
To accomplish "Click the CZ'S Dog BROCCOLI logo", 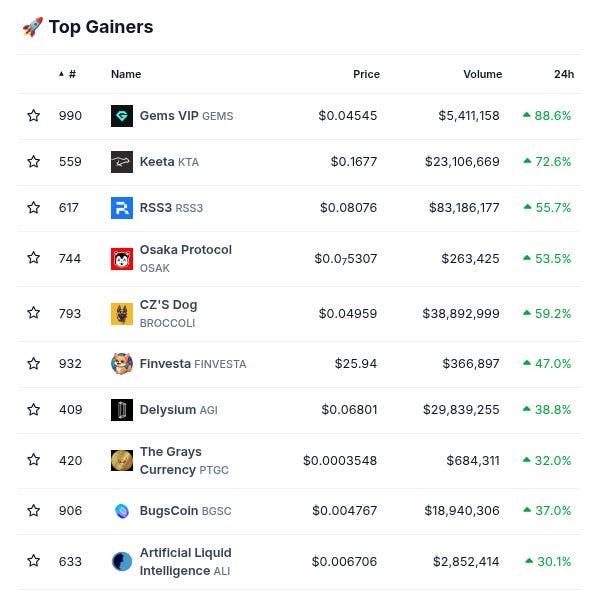I will 122,314.
